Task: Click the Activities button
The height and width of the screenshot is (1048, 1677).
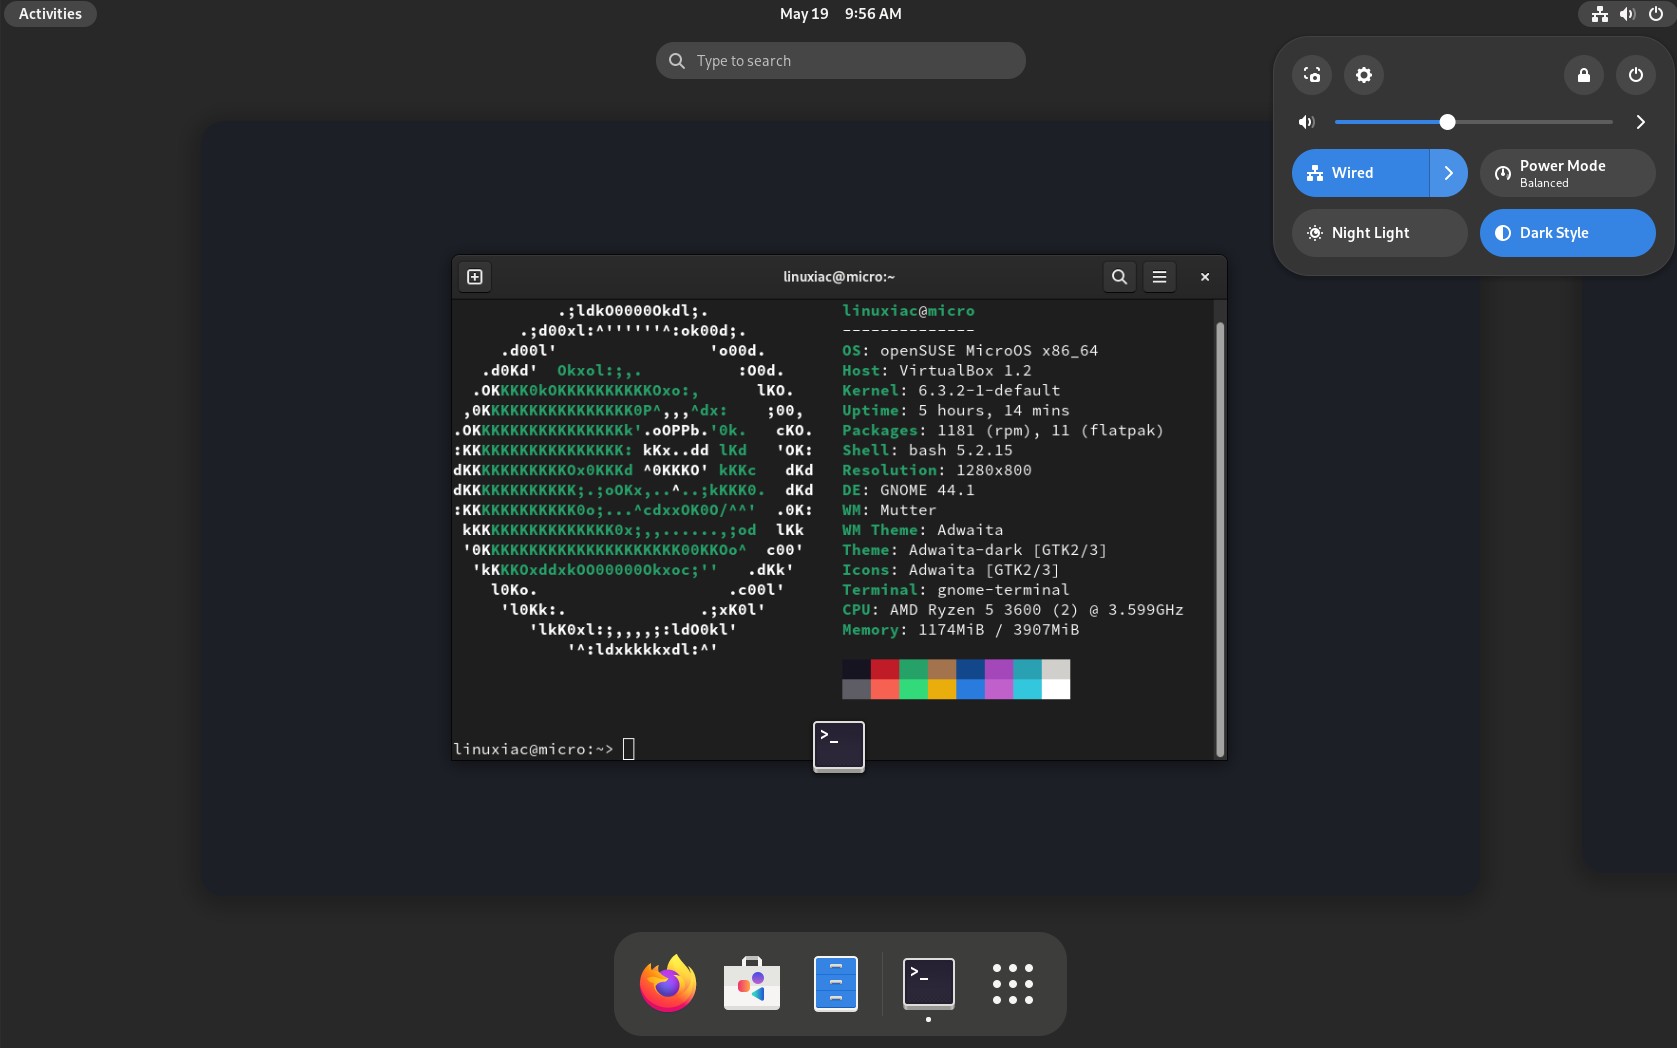Action: pos(50,14)
